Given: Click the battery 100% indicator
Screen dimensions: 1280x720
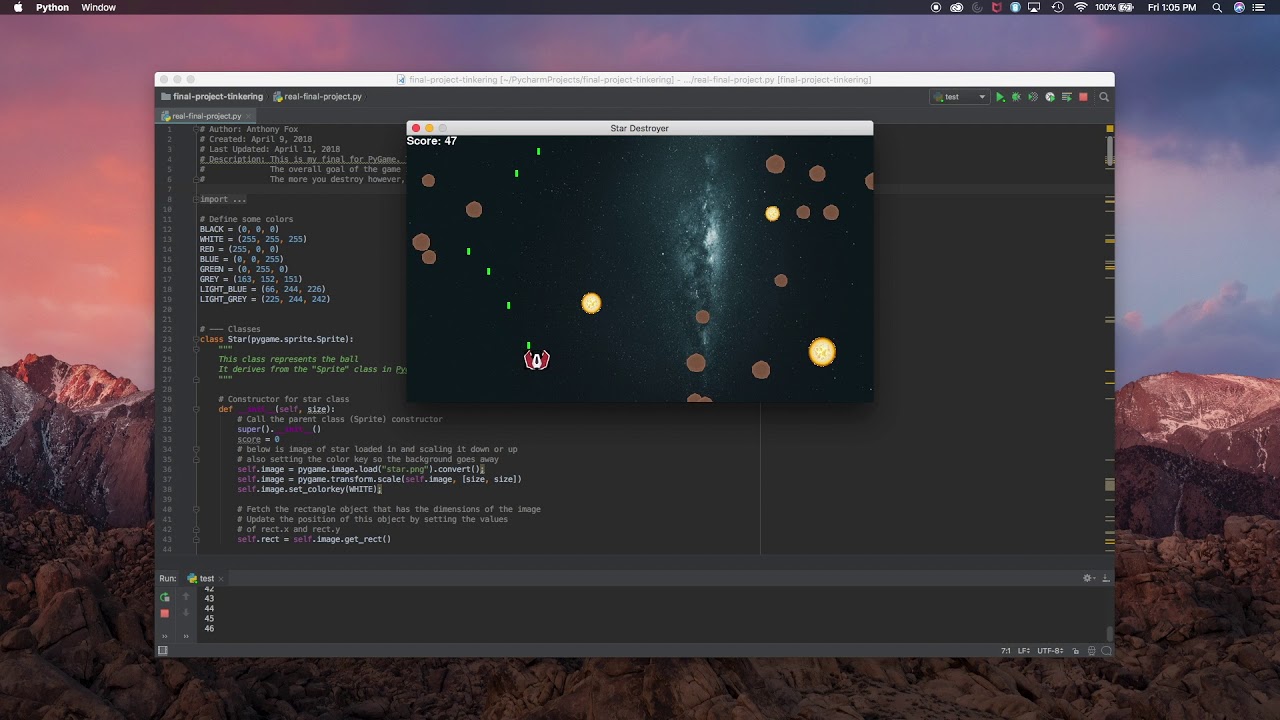Looking at the screenshot, I should [x=1115, y=7].
